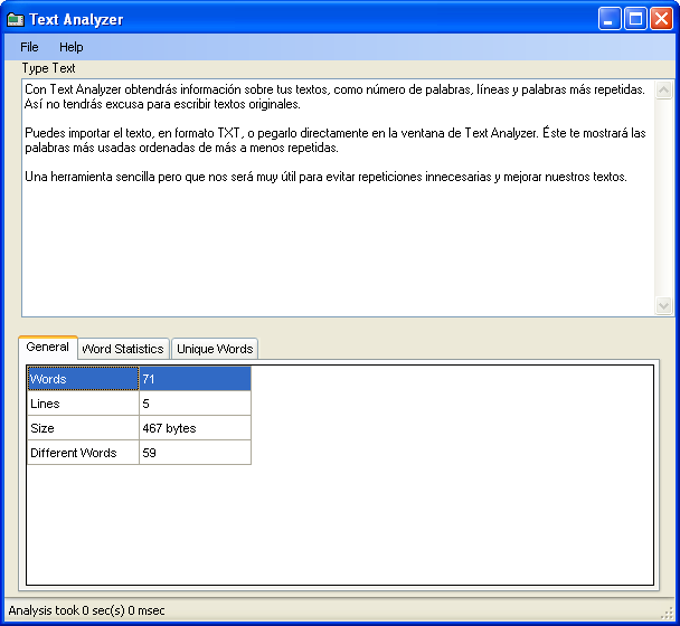Click the text area scroll up arrow
The height and width of the screenshot is (626, 680).
(x=664, y=90)
